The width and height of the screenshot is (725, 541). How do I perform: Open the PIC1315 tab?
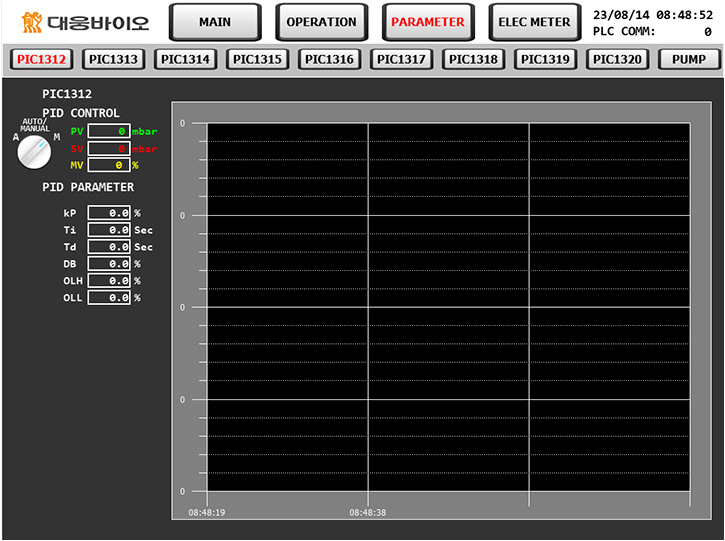coord(258,59)
